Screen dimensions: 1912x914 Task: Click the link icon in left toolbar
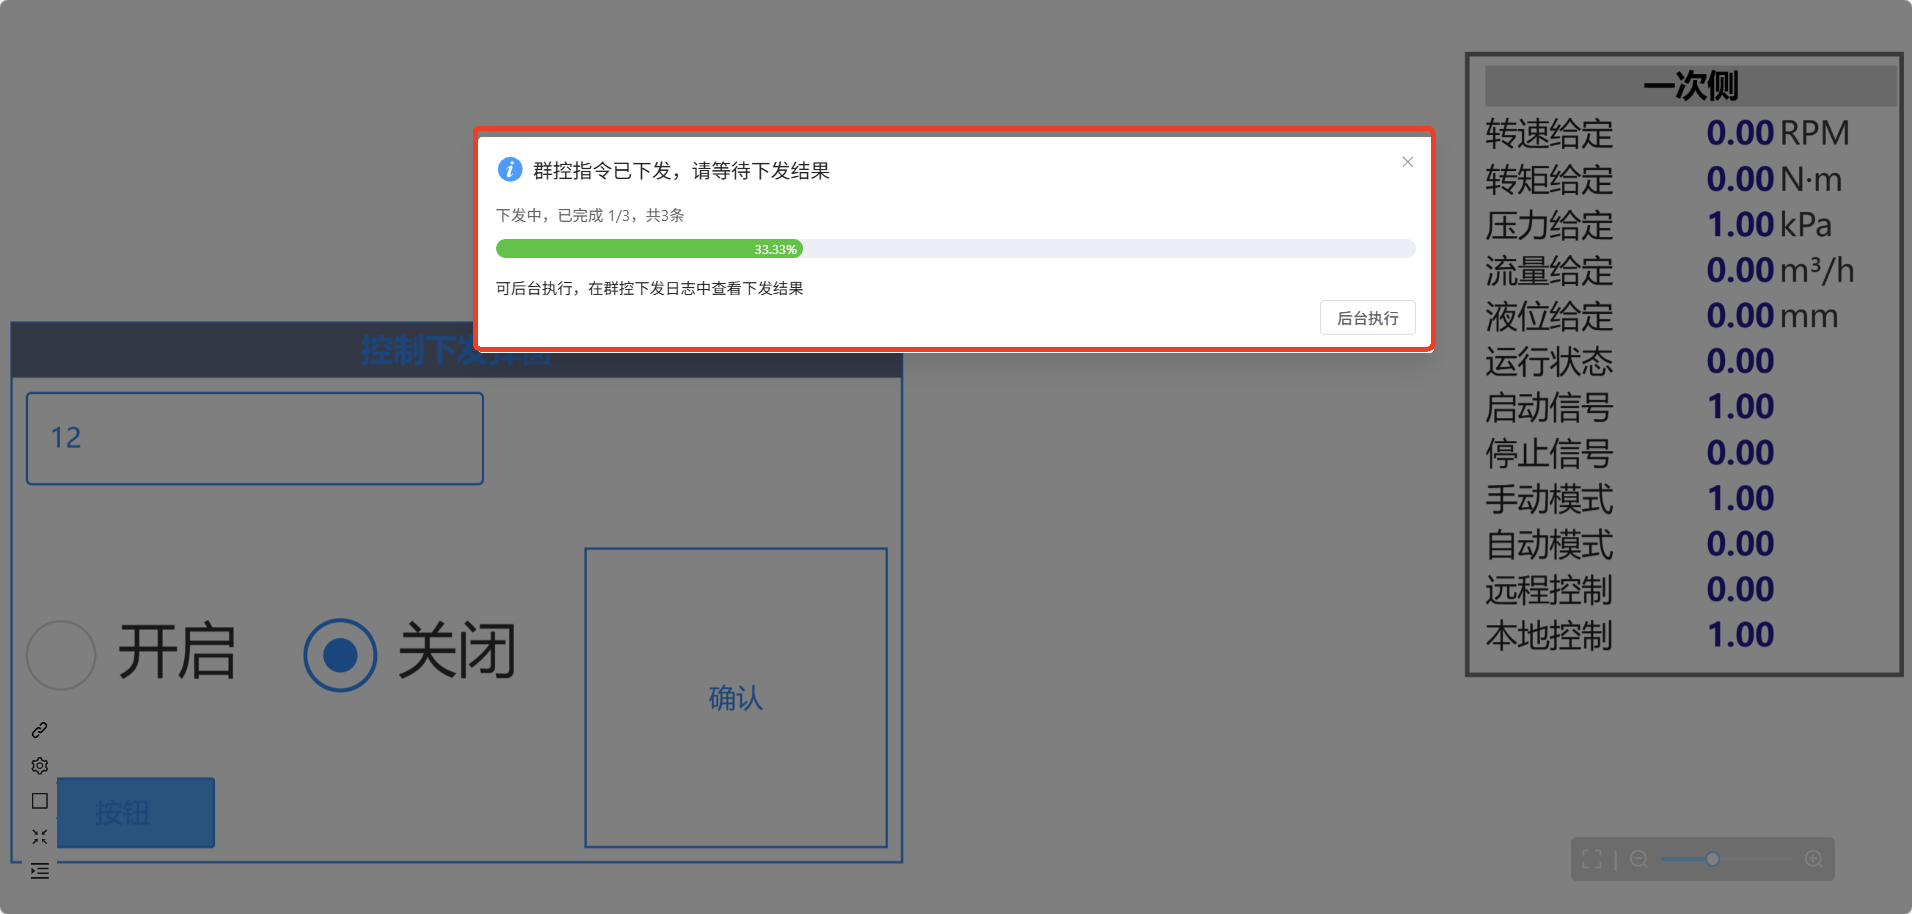click(40, 730)
